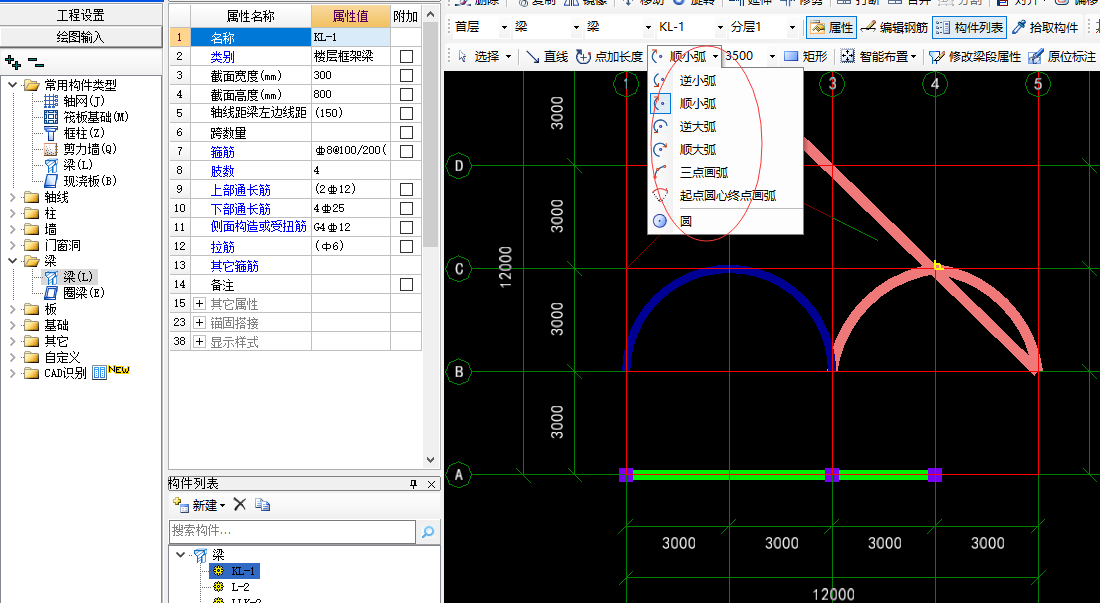The height and width of the screenshot is (603, 1100).
Task: Open the 3500 radius value dropdown
Action: pos(772,56)
